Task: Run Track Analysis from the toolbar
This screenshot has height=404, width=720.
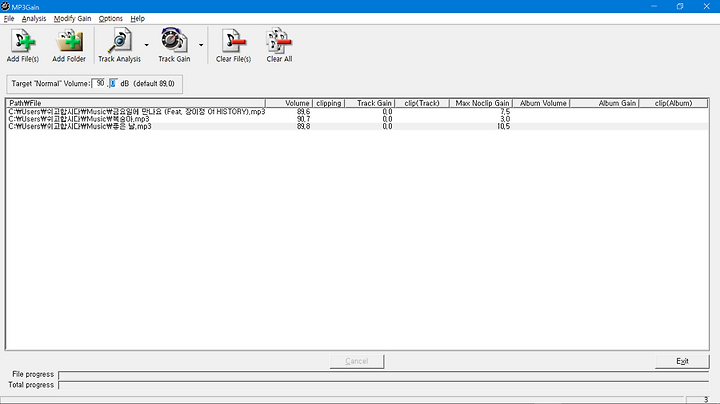Action: (119, 45)
